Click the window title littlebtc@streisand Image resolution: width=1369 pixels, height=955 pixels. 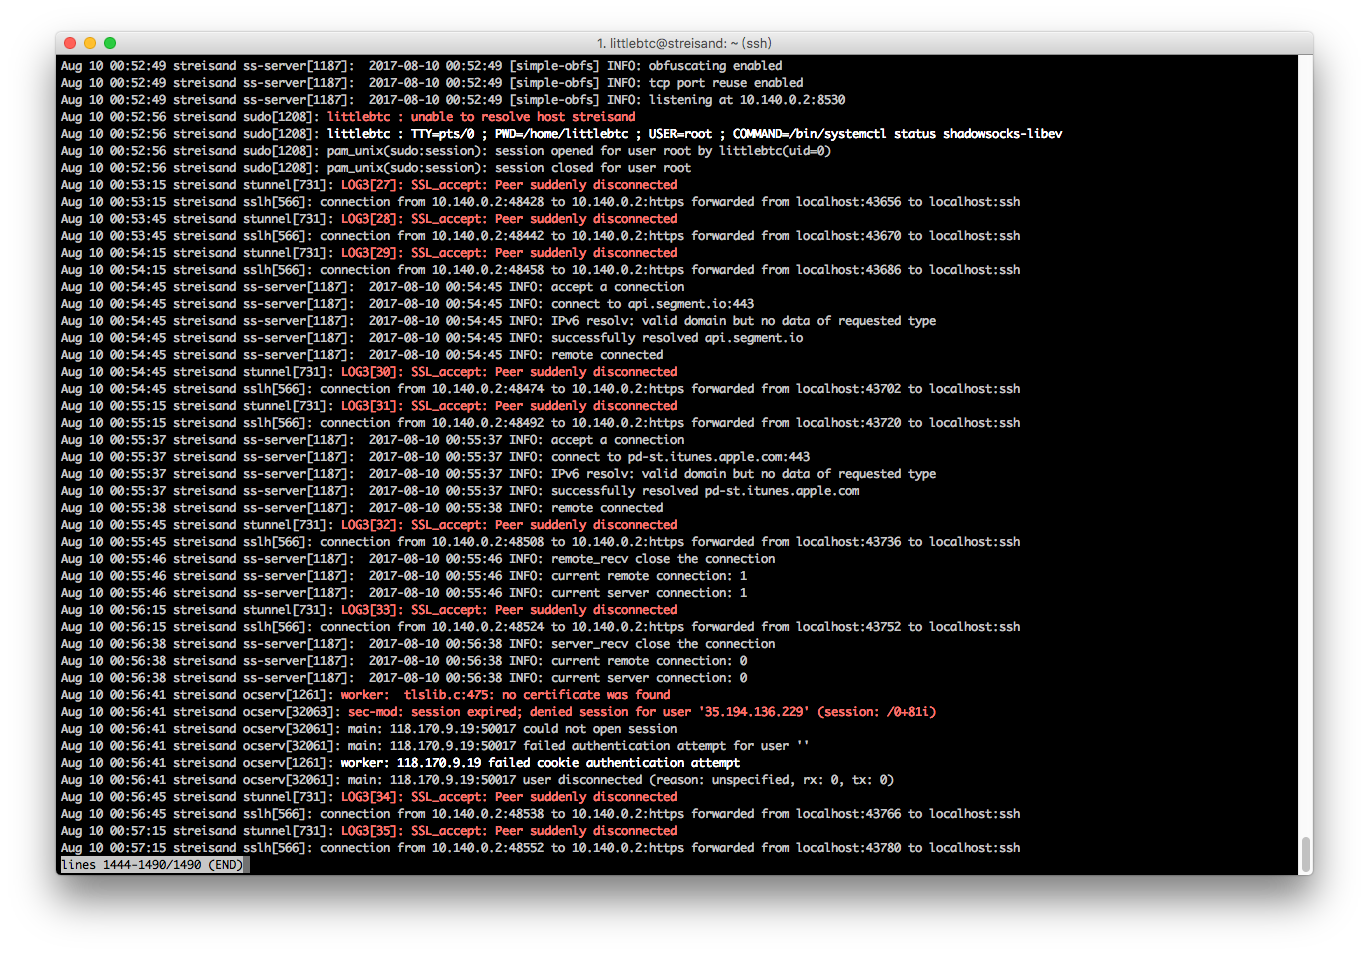tap(684, 43)
